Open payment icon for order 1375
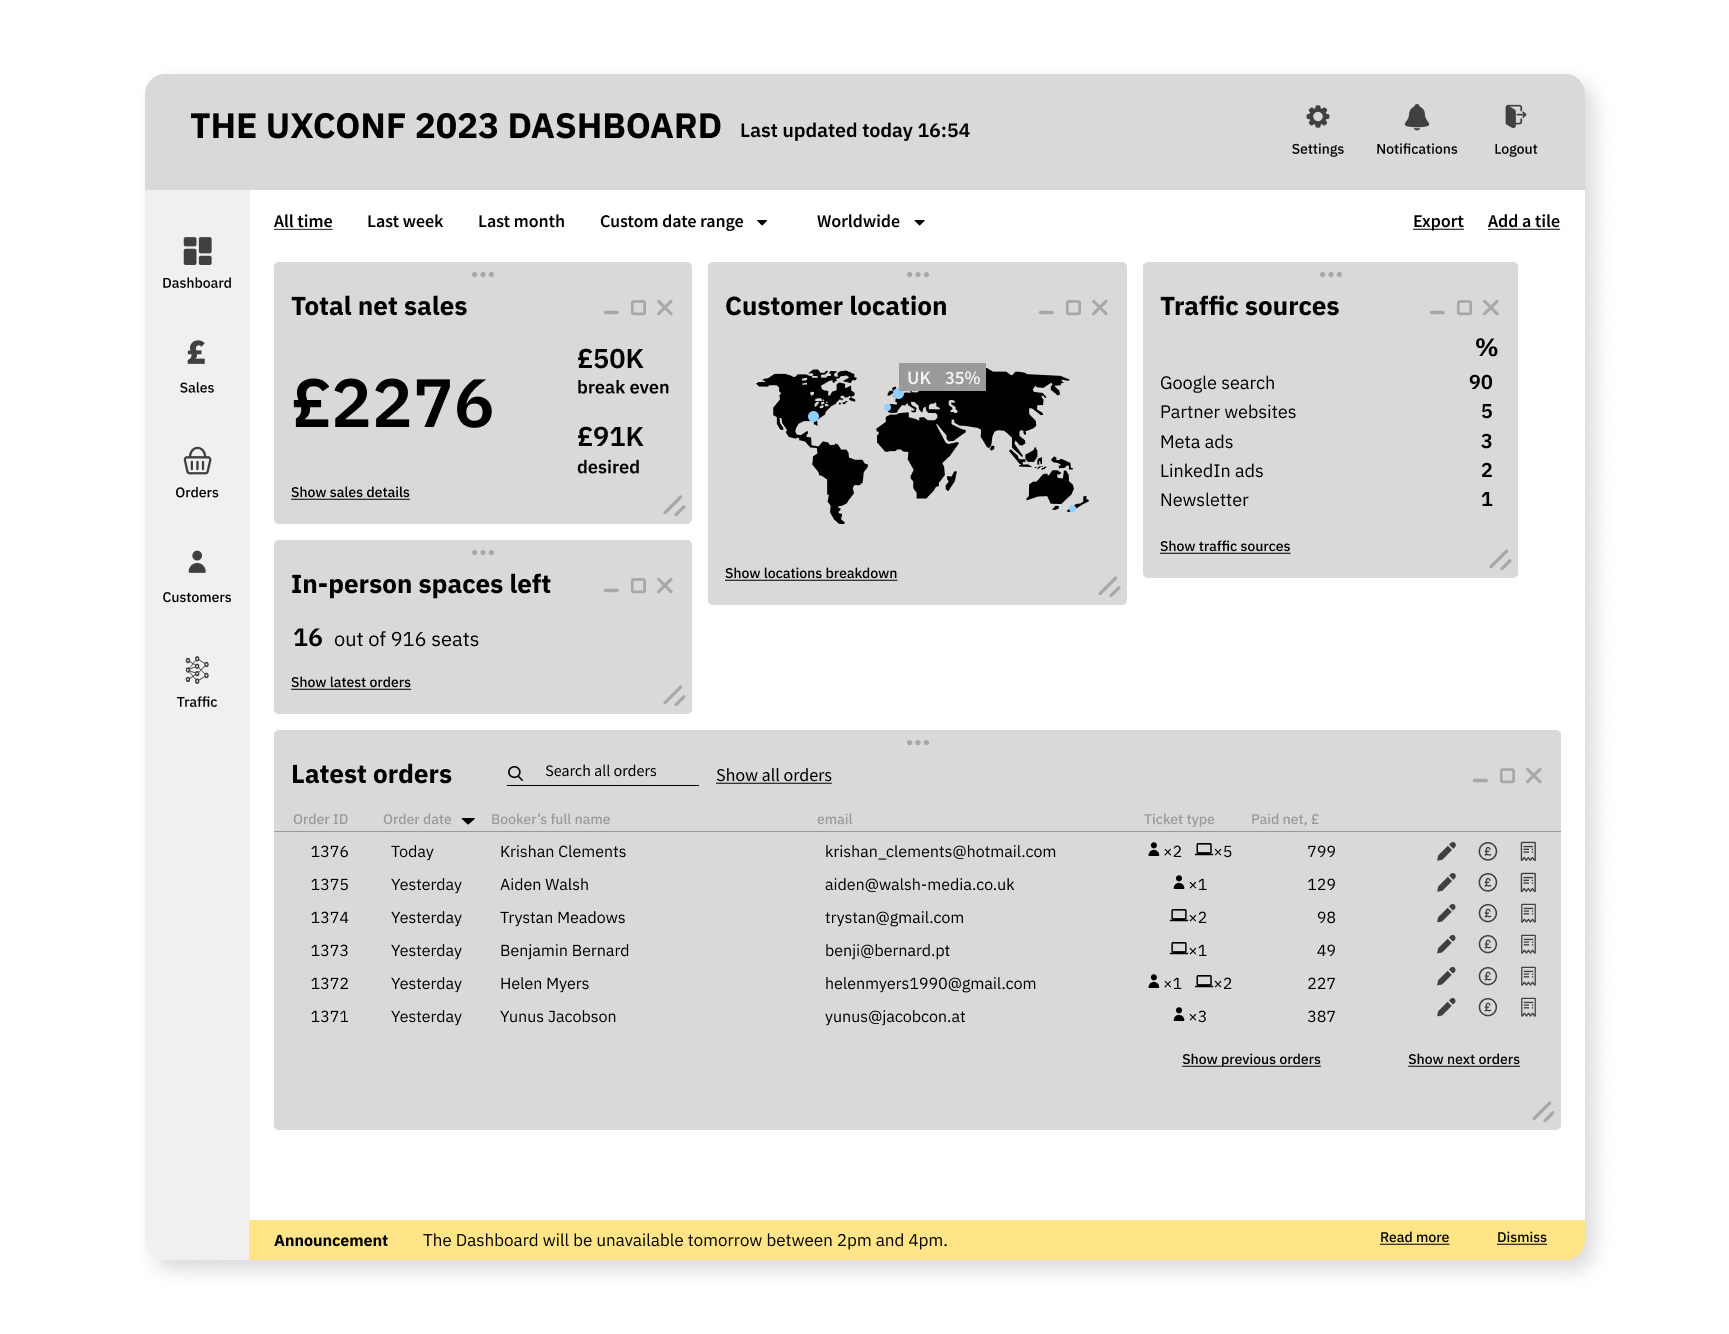The height and width of the screenshot is (1334, 1729). pos(1488,883)
